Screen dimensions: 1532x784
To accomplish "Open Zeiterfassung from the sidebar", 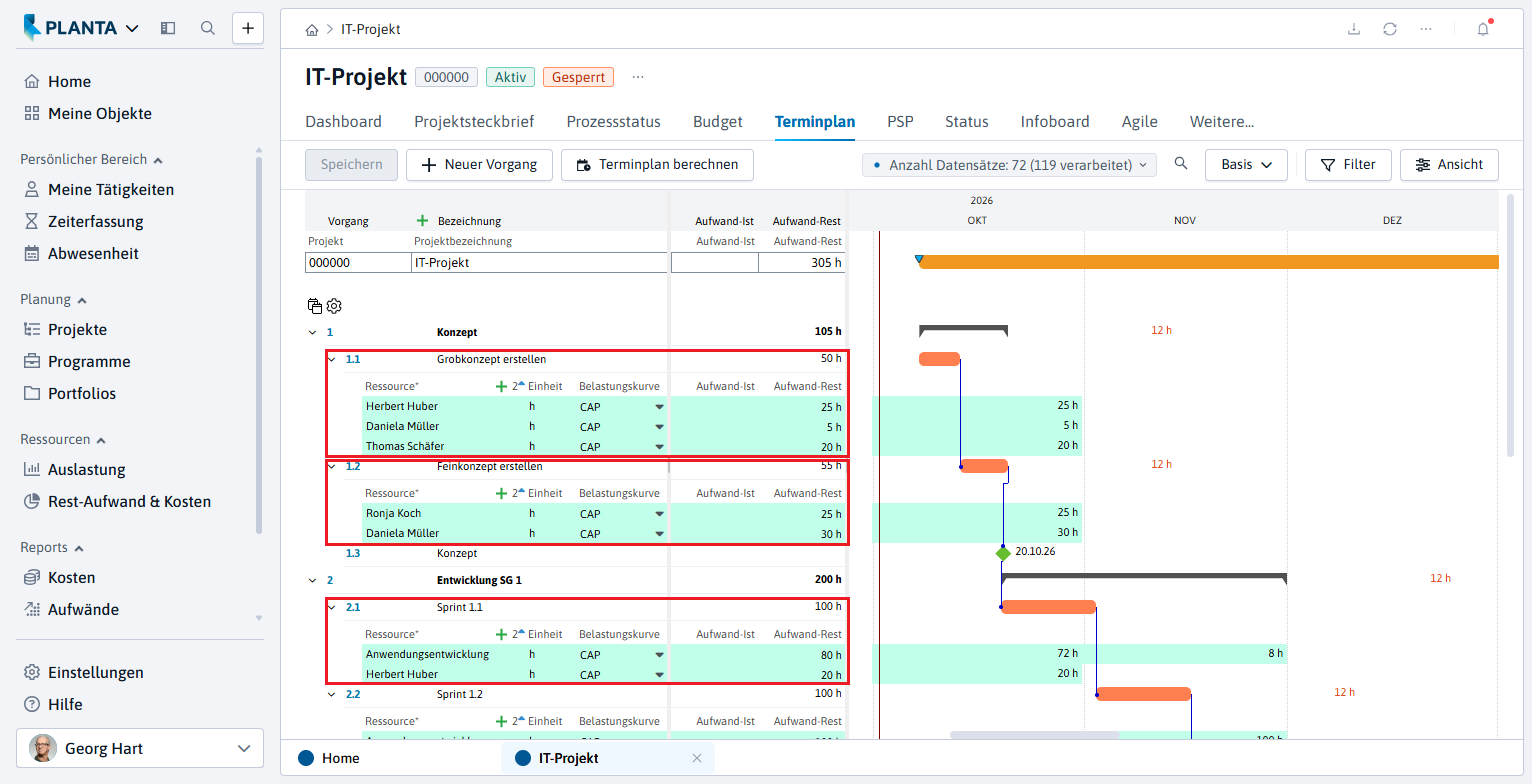I will point(96,222).
